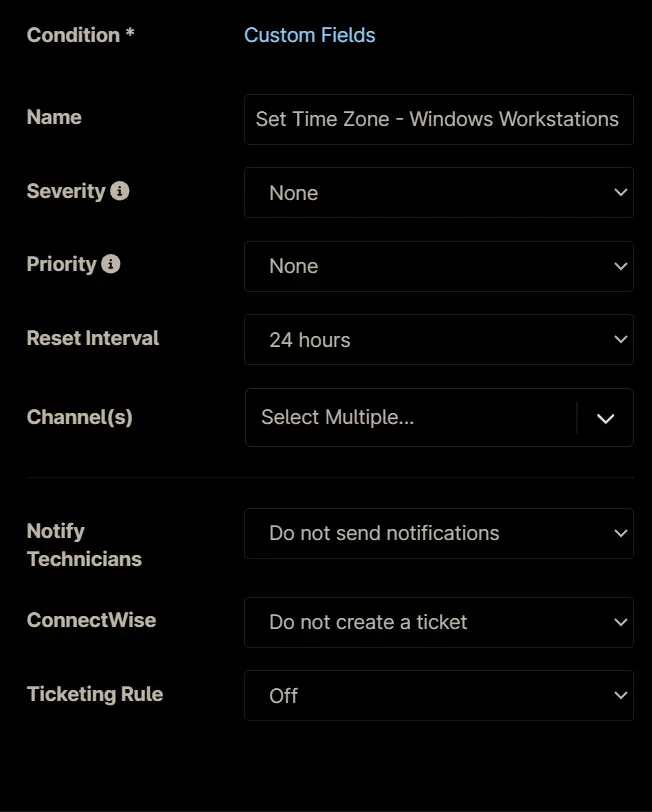Image resolution: width=652 pixels, height=812 pixels.
Task: Click the Reset Interval label
Action: coord(93,338)
